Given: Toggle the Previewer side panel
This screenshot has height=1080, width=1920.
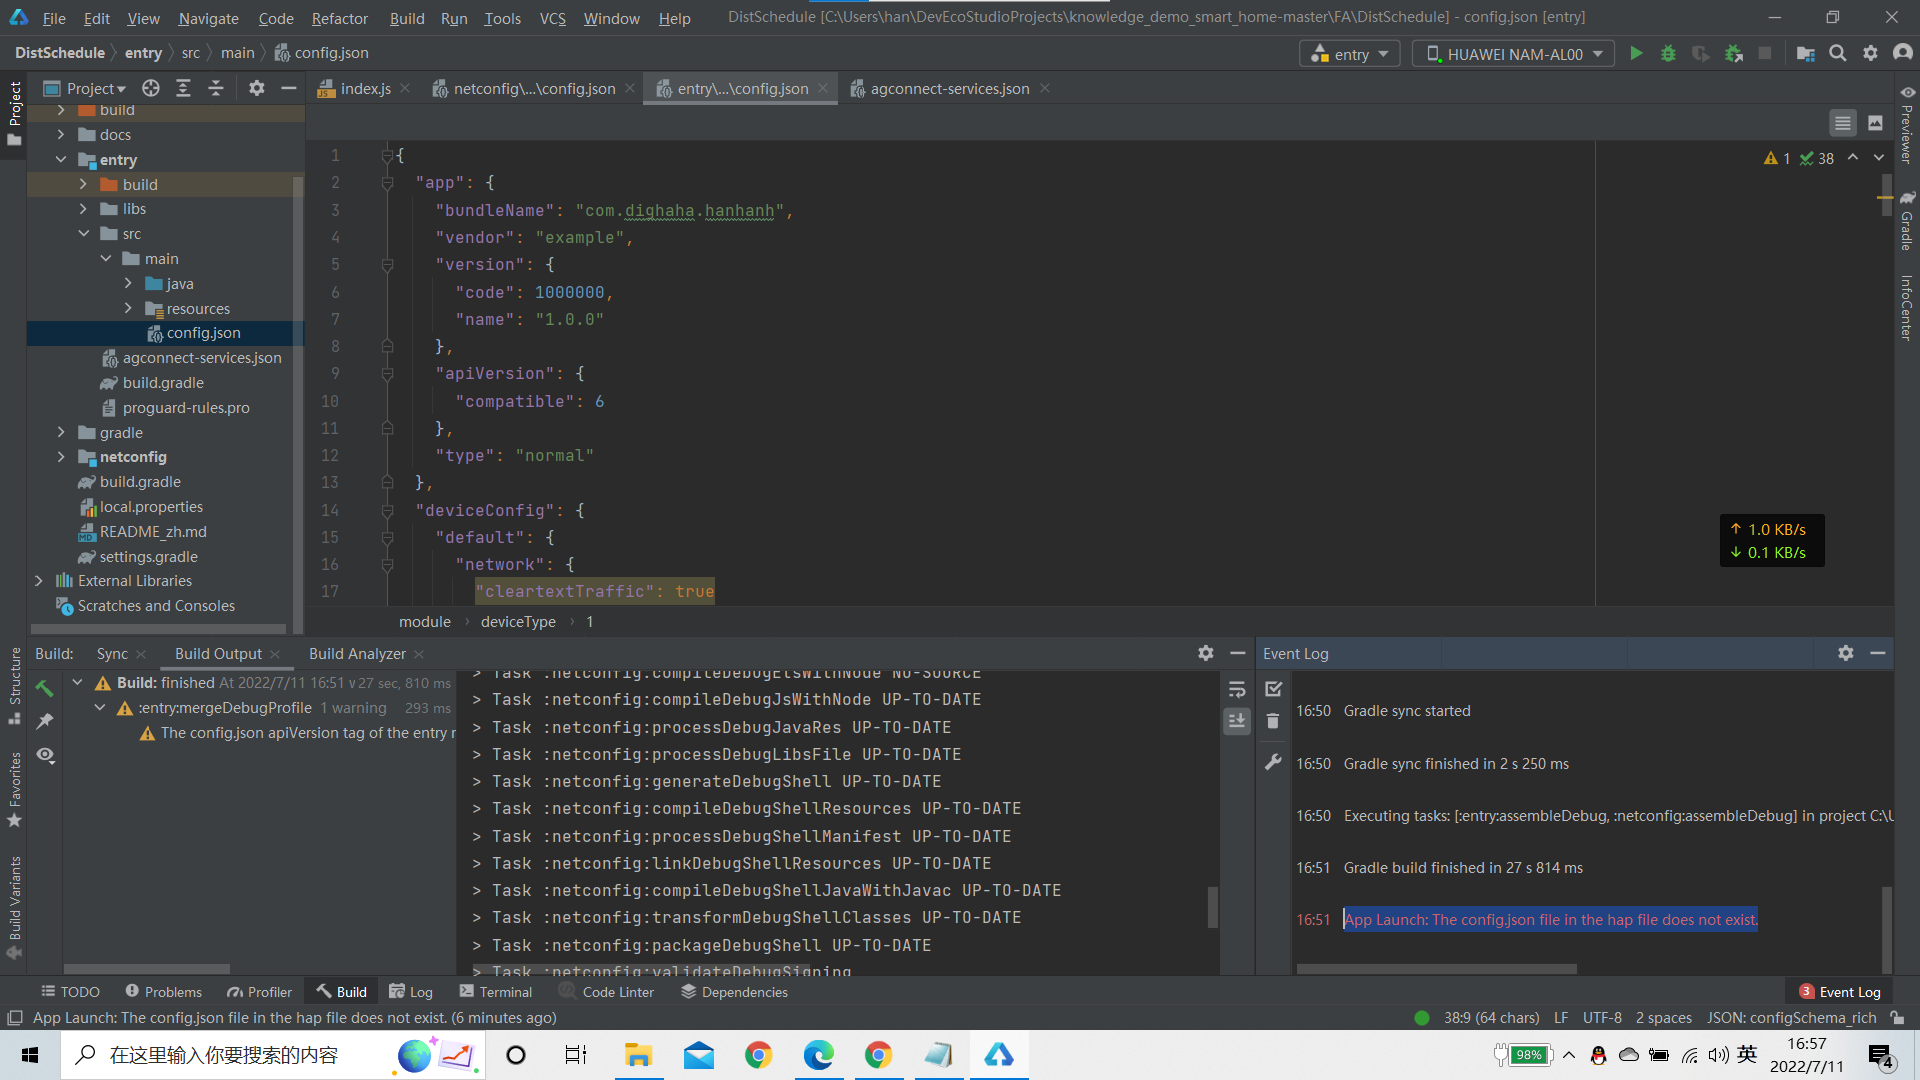Looking at the screenshot, I should (1907, 125).
